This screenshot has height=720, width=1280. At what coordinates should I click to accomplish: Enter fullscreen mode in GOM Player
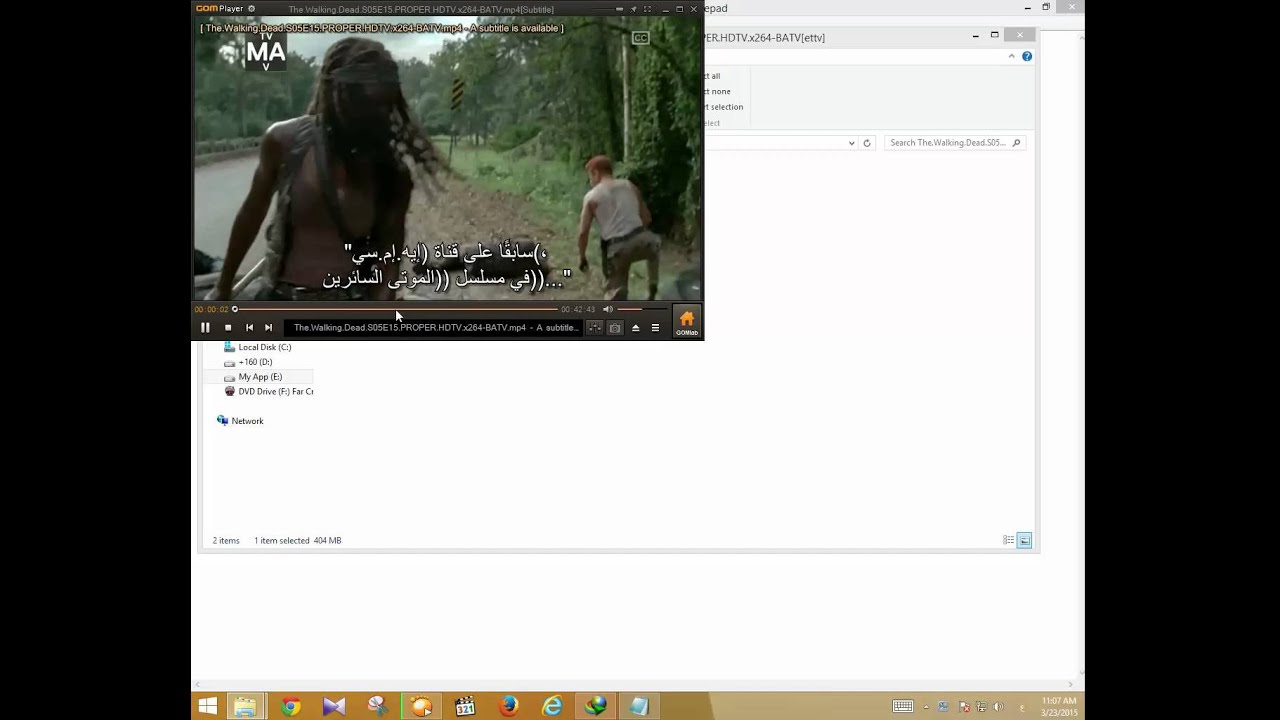(647, 9)
